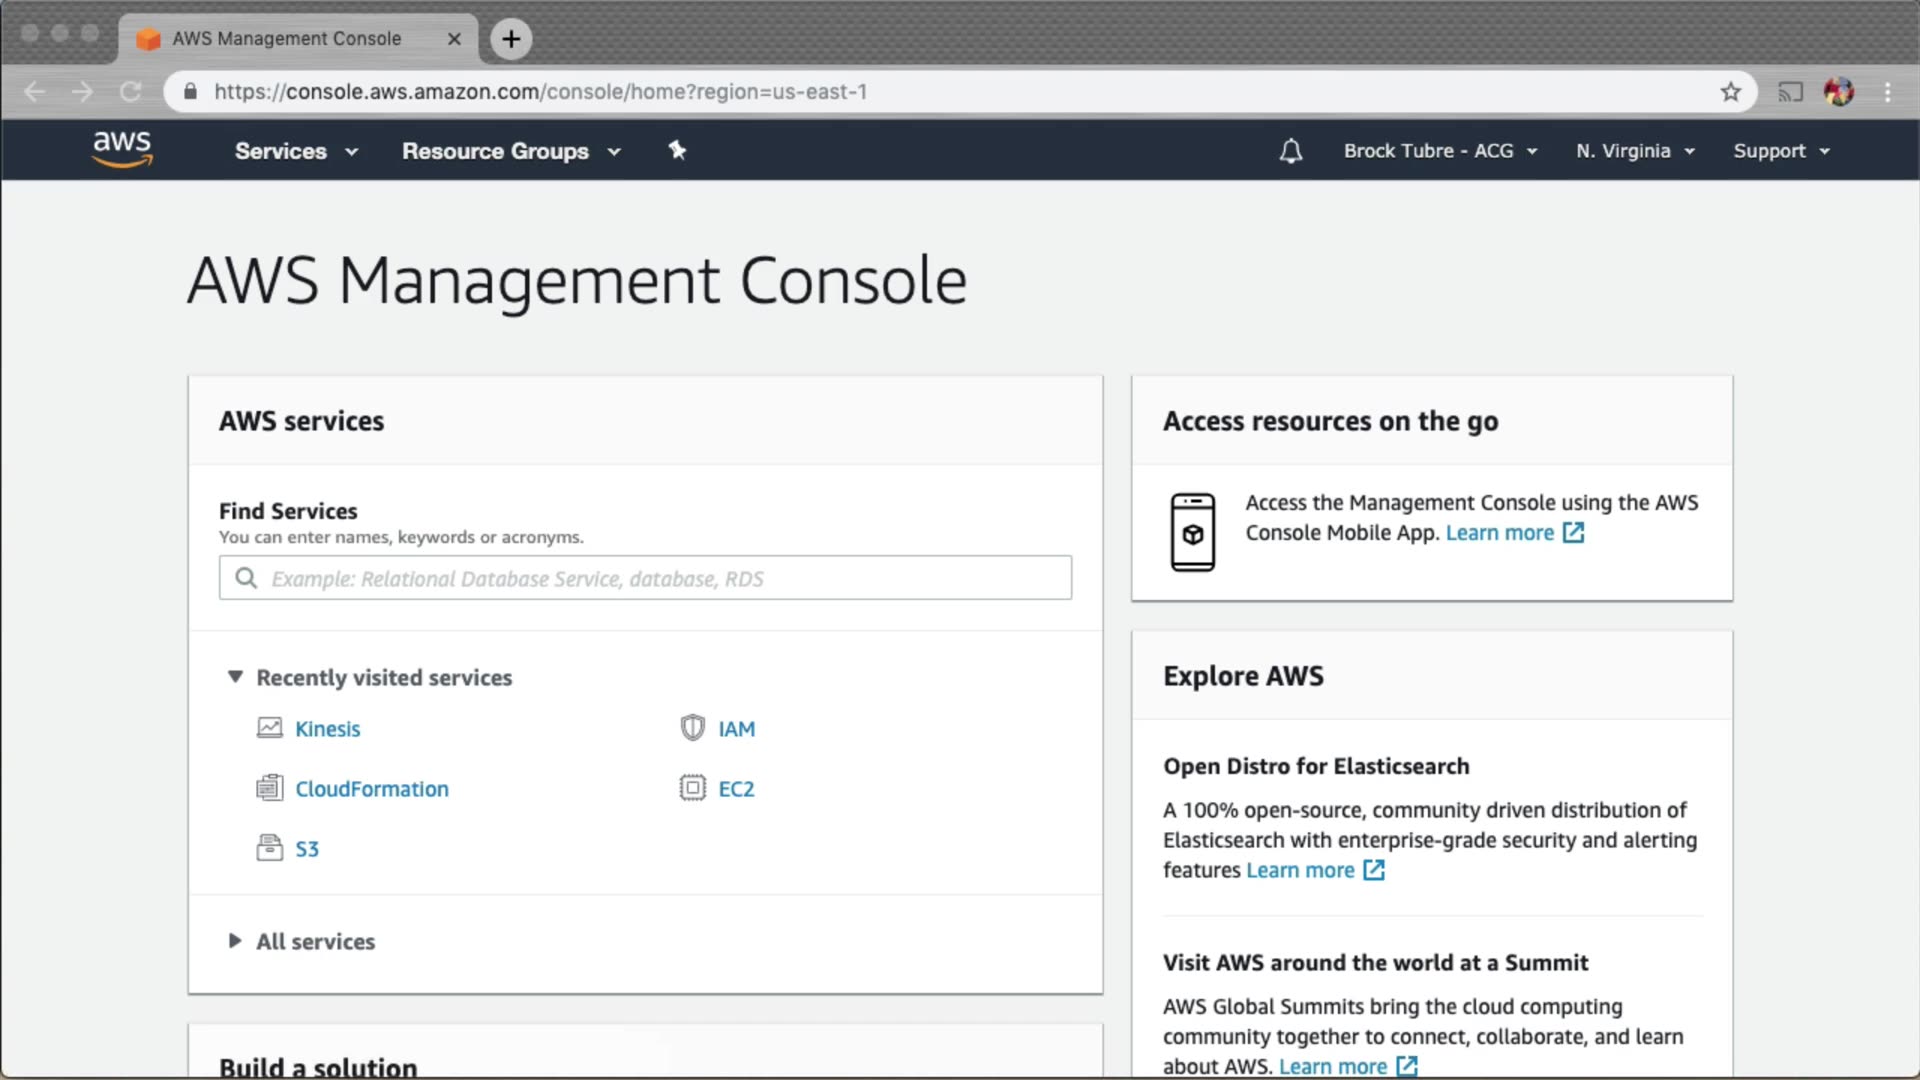Viewport: 1920px width, 1080px height.
Task: Click the notifications bell icon
Action: pos(1291,151)
